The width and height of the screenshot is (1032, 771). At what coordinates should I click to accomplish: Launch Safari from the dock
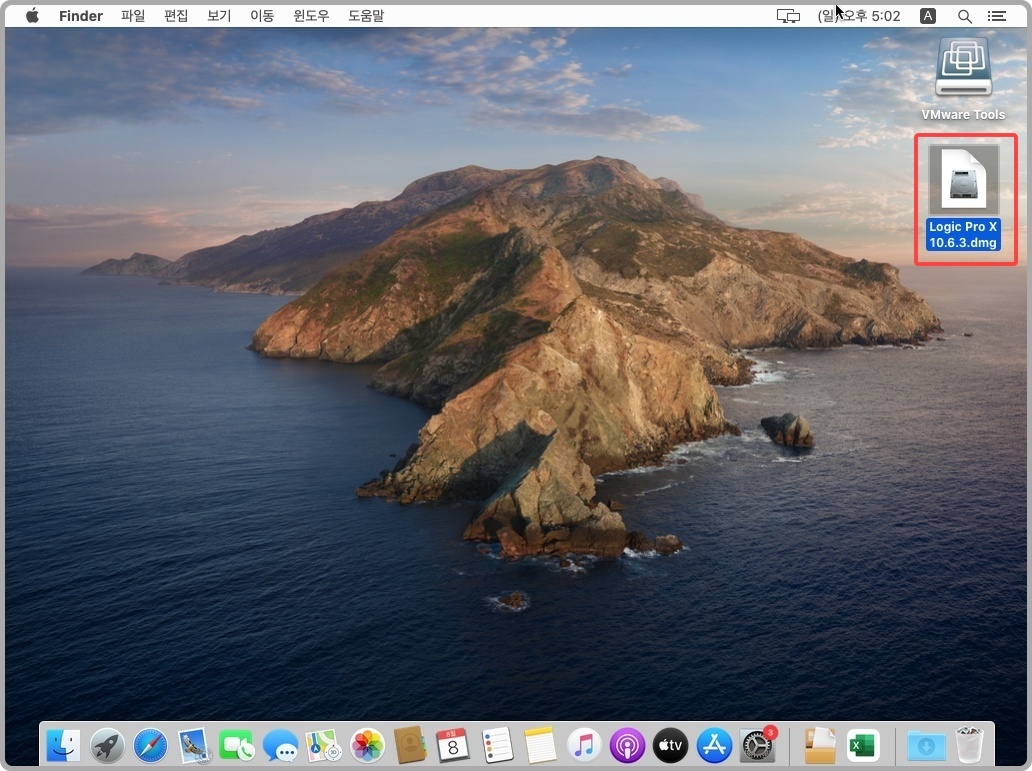pyautogui.click(x=150, y=746)
